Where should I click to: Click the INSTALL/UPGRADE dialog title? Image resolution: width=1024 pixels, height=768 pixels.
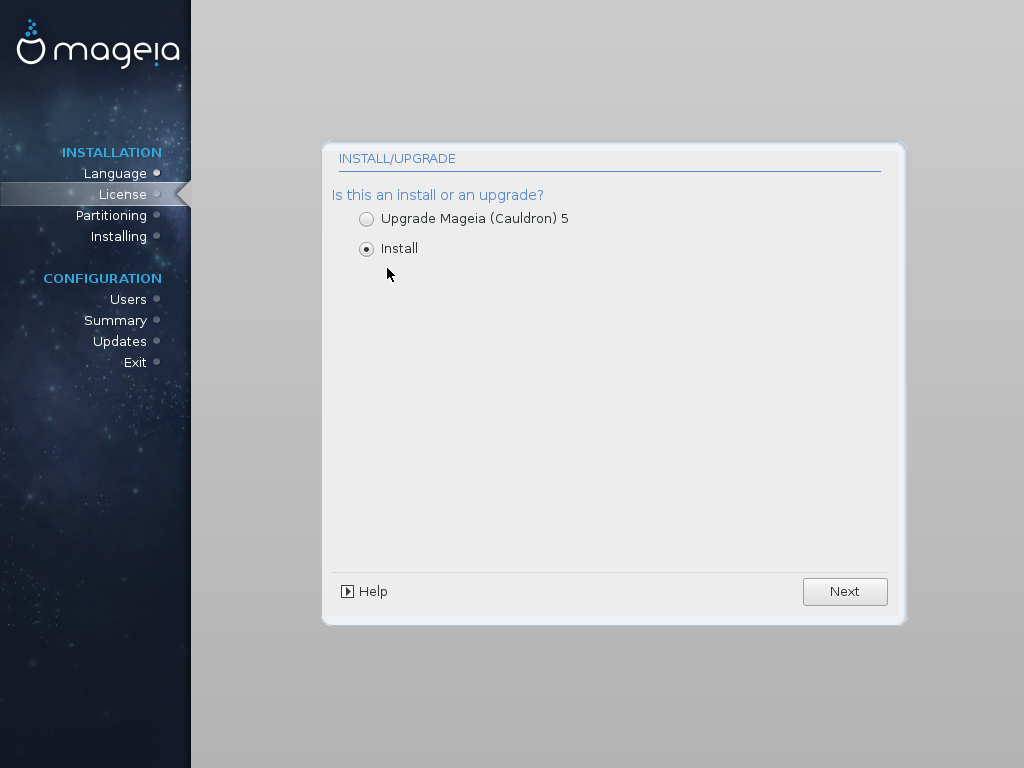(x=397, y=159)
